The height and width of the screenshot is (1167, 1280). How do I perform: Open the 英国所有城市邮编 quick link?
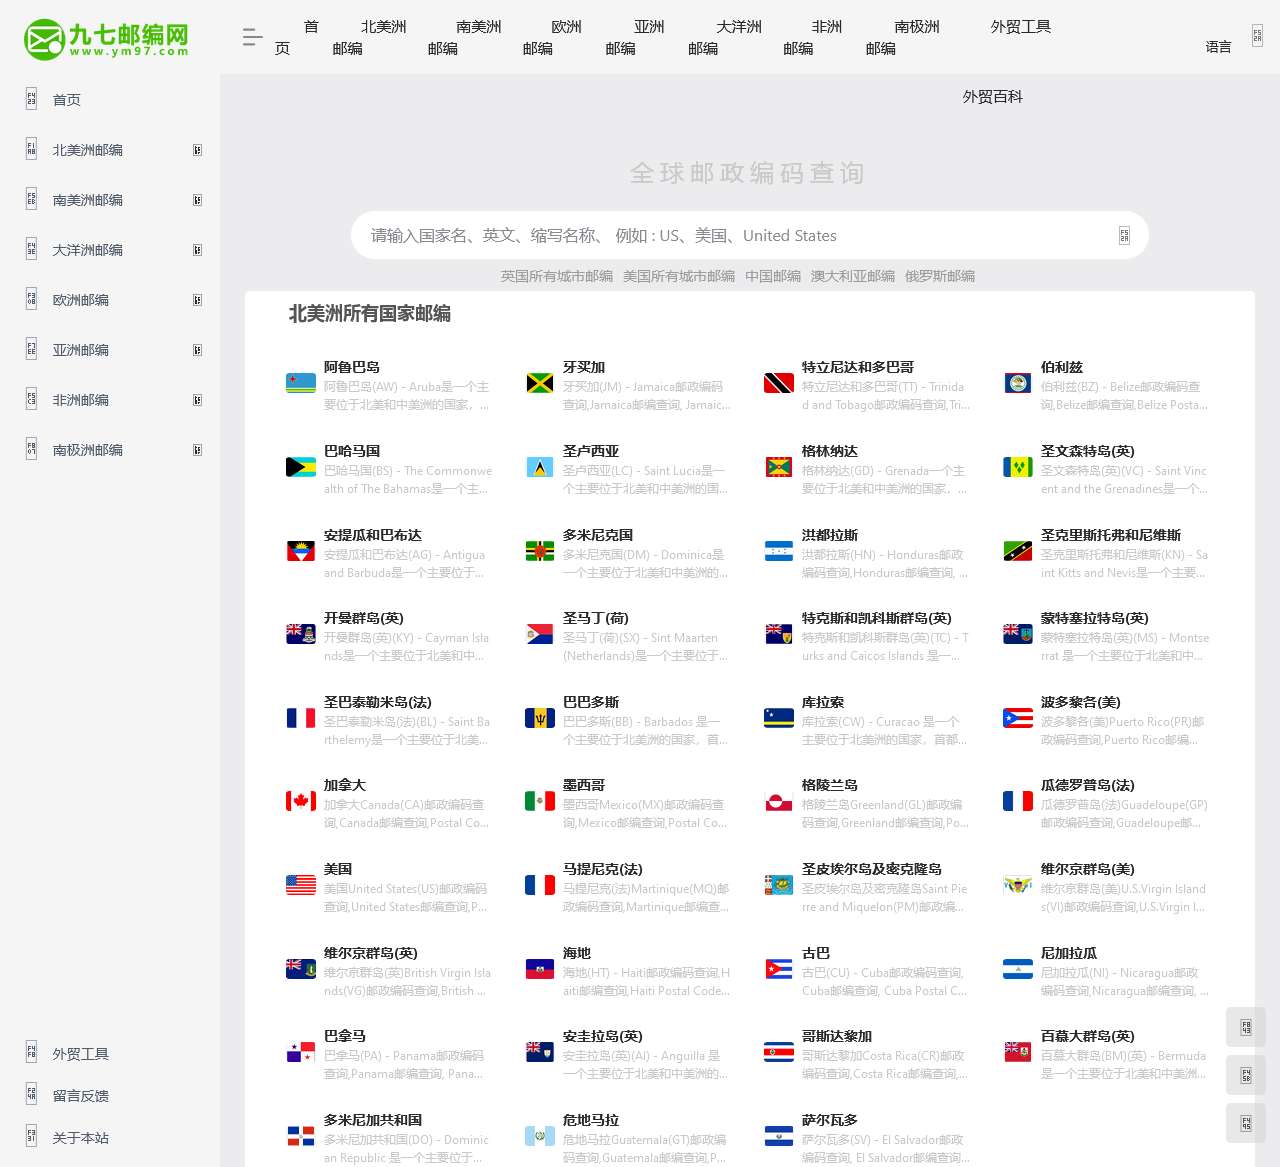tap(557, 276)
